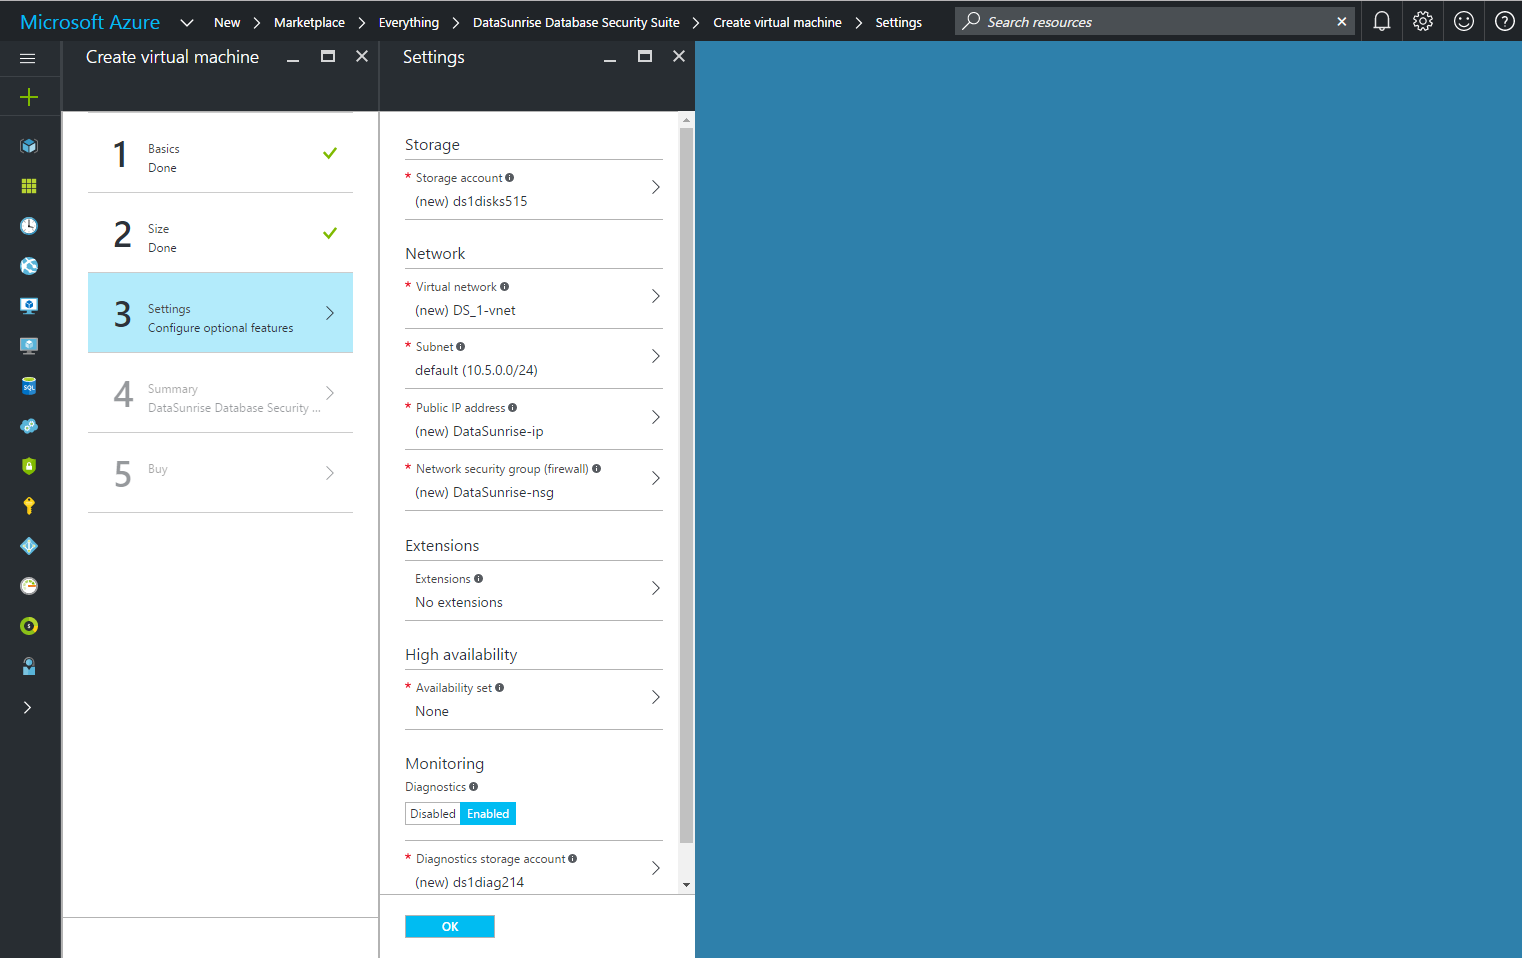Click the Settings breadcrumb at the end
1522x958 pixels.
point(899,22)
